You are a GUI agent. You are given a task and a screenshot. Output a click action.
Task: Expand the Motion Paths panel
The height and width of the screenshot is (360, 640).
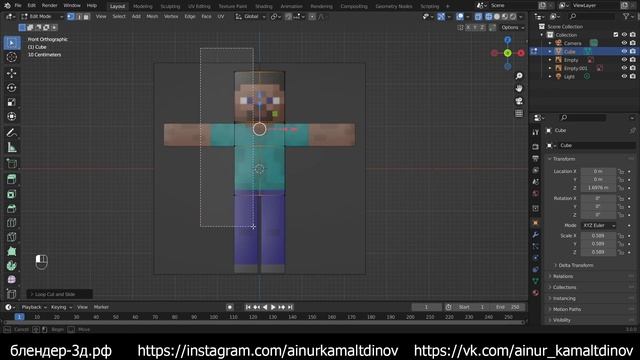click(567, 309)
